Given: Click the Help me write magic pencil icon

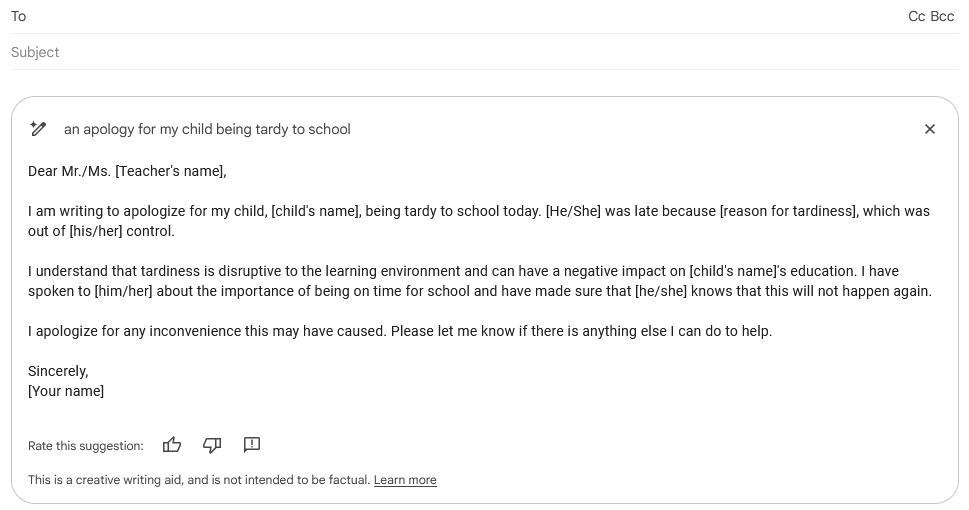Looking at the screenshot, I should click(x=38, y=129).
